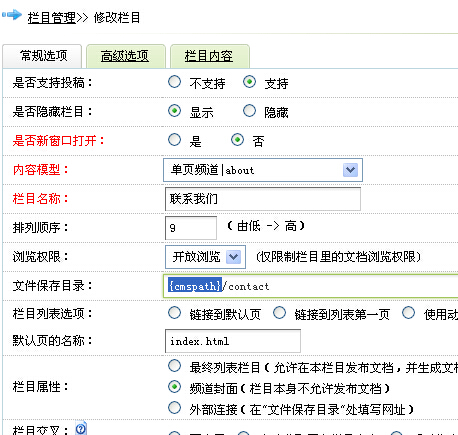The image size is (458, 435).
Task: Expand the 内容模型 dropdown arrow
Action: click(350, 170)
